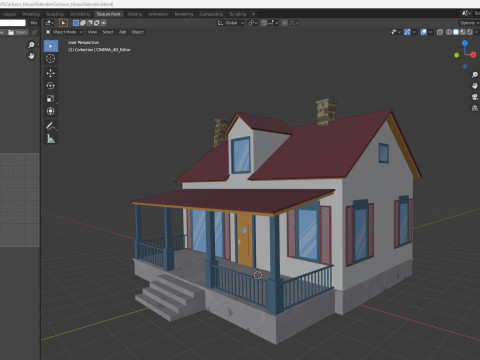
Task: Open the Options dropdown
Action: [469, 23]
